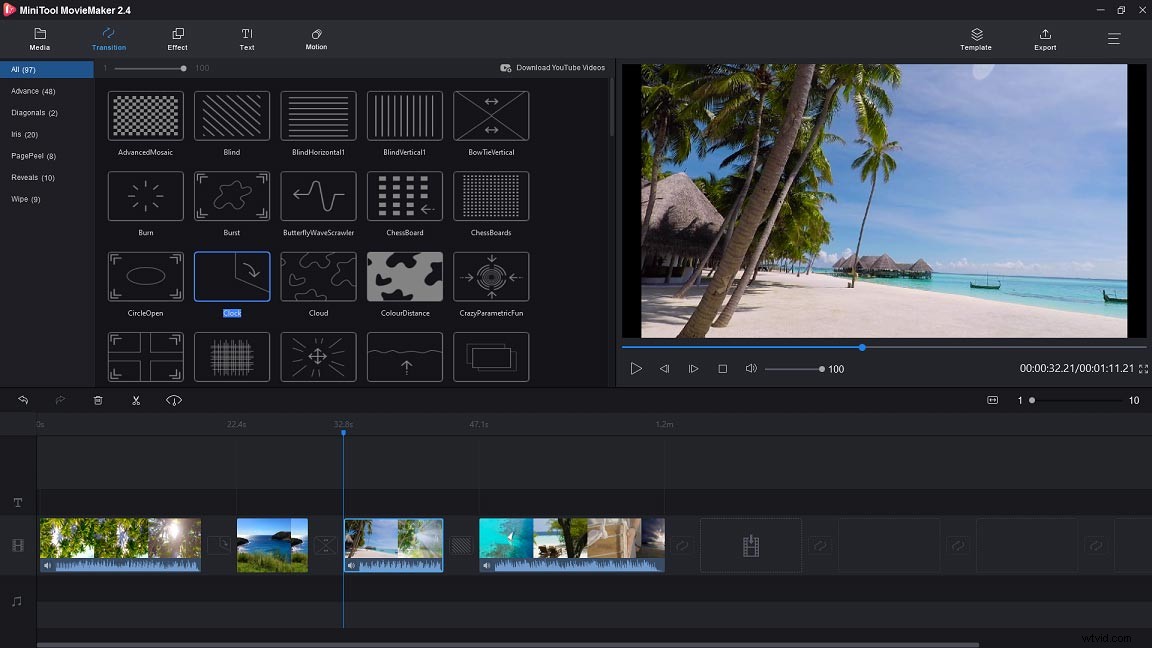1152x648 pixels.
Task: Open the Iris transitions group
Action: [x=25, y=134]
